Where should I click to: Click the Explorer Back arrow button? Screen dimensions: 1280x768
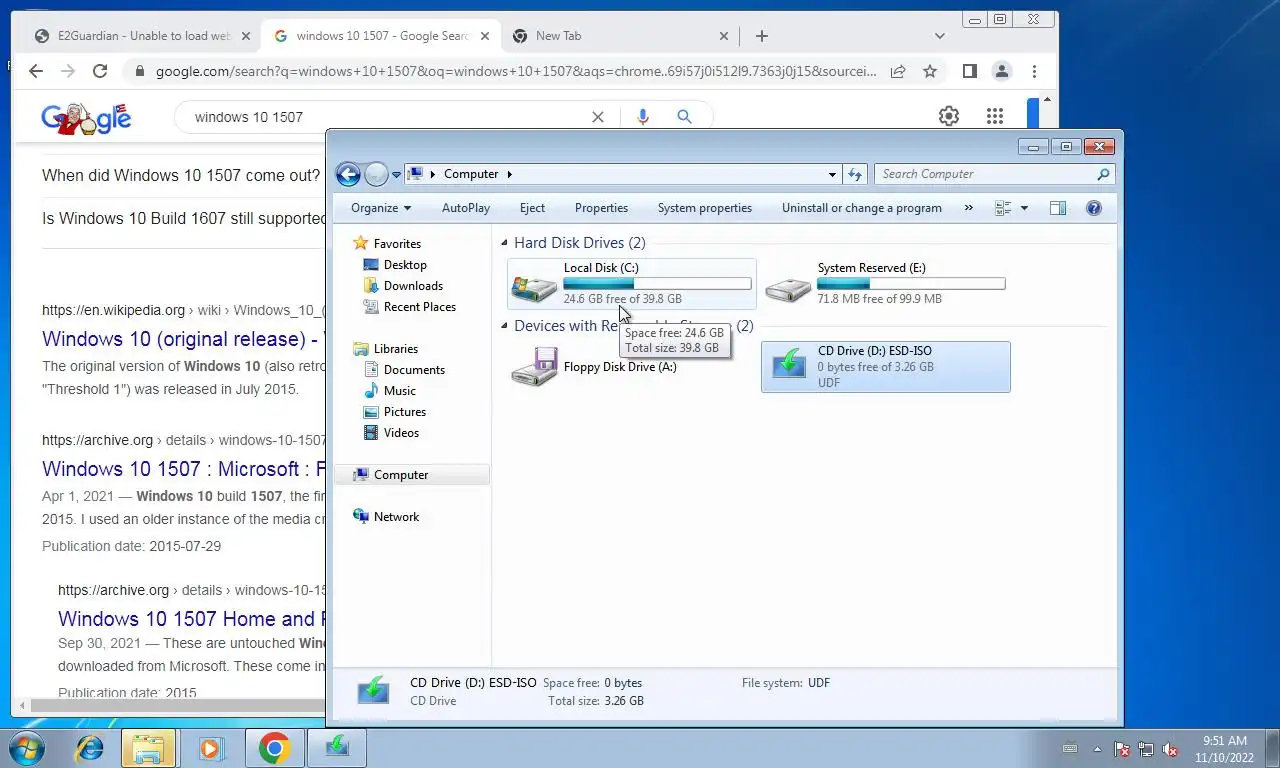pos(348,174)
